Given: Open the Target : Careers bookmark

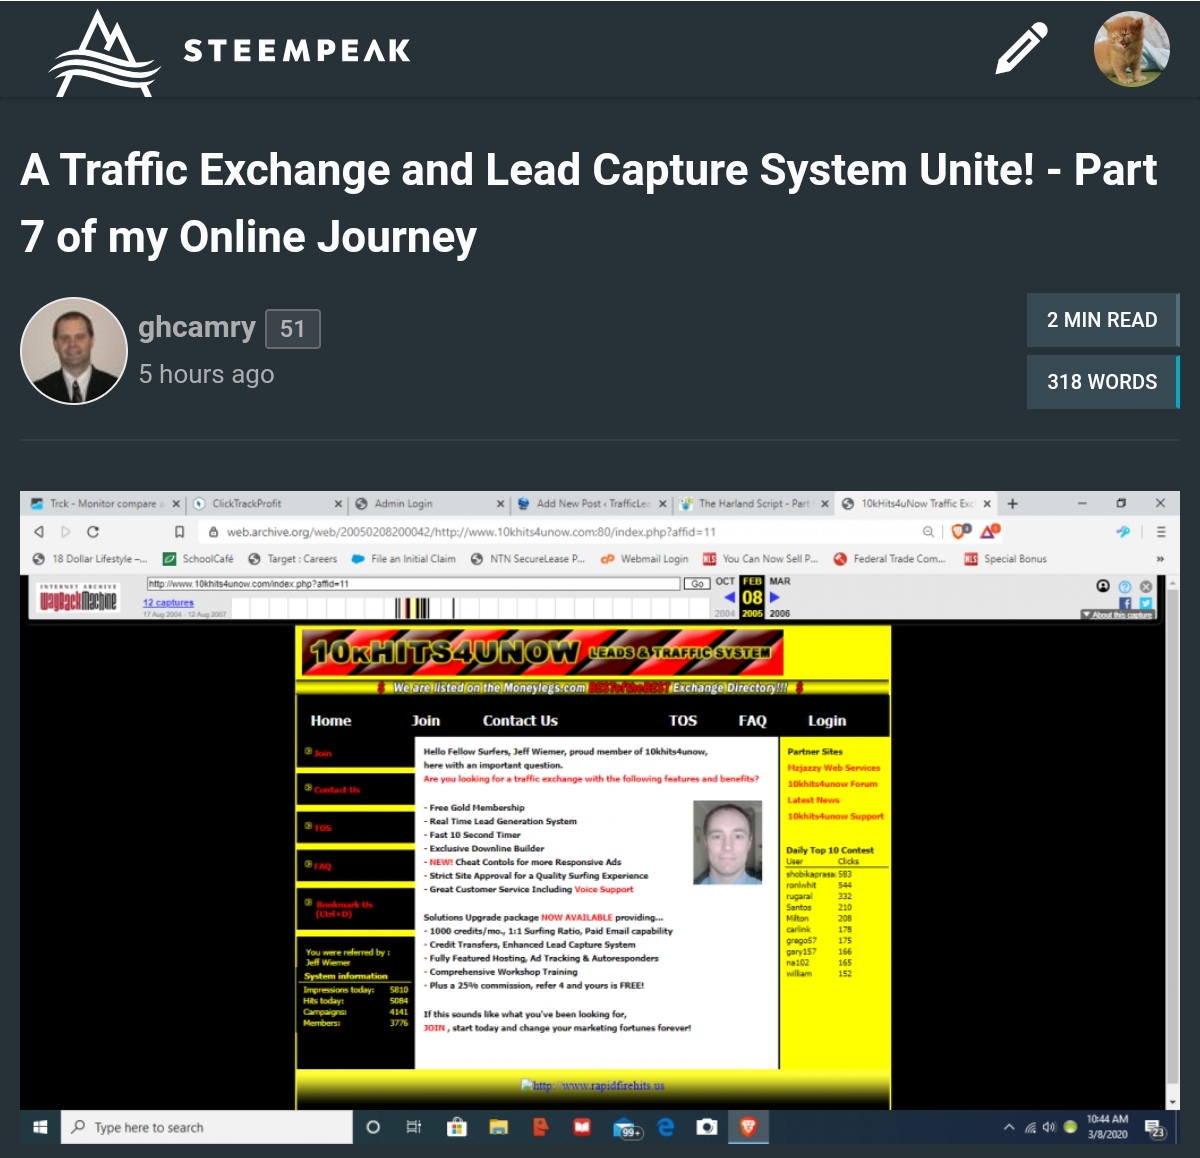Looking at the screenshot, I should tap(292, 559).
